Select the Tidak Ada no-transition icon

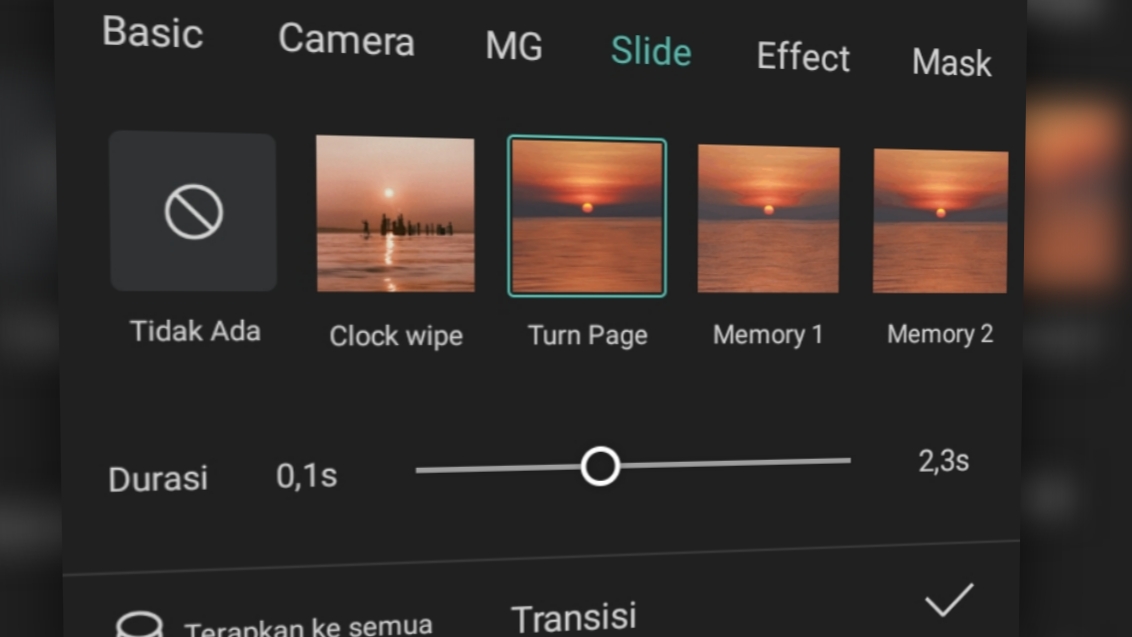click(193, 212)
